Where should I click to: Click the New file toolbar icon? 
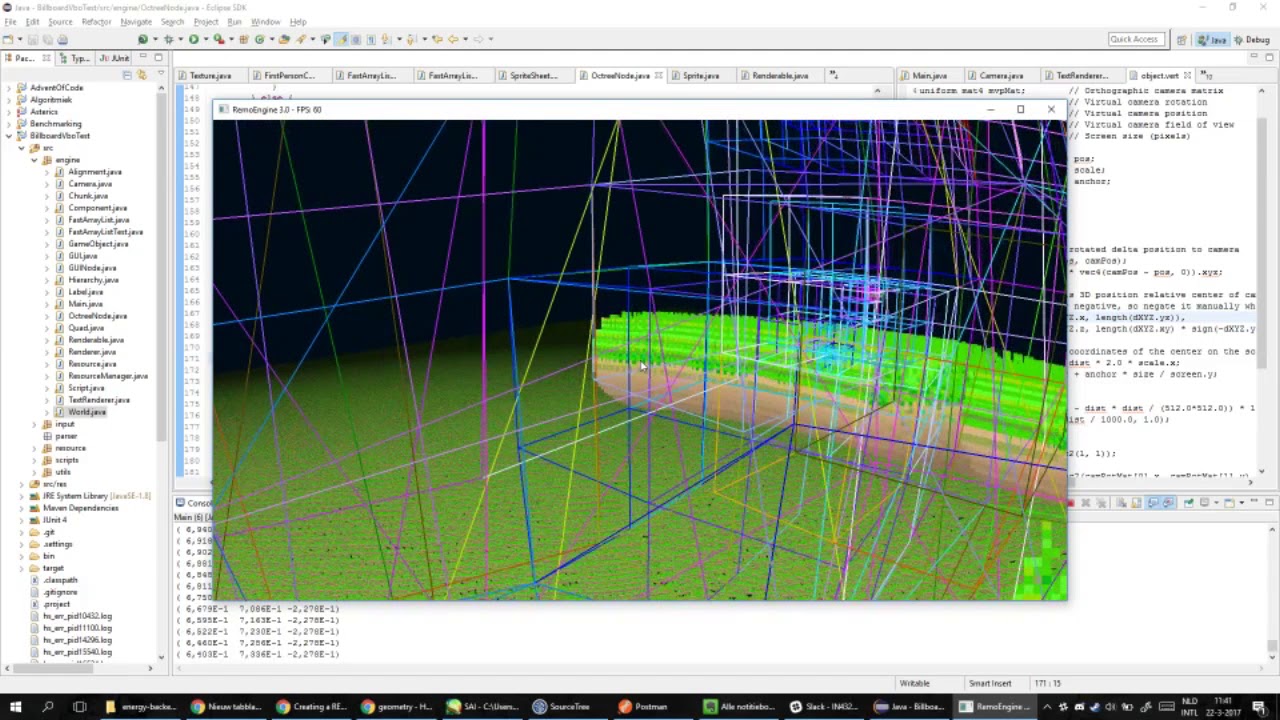point(8,39)
